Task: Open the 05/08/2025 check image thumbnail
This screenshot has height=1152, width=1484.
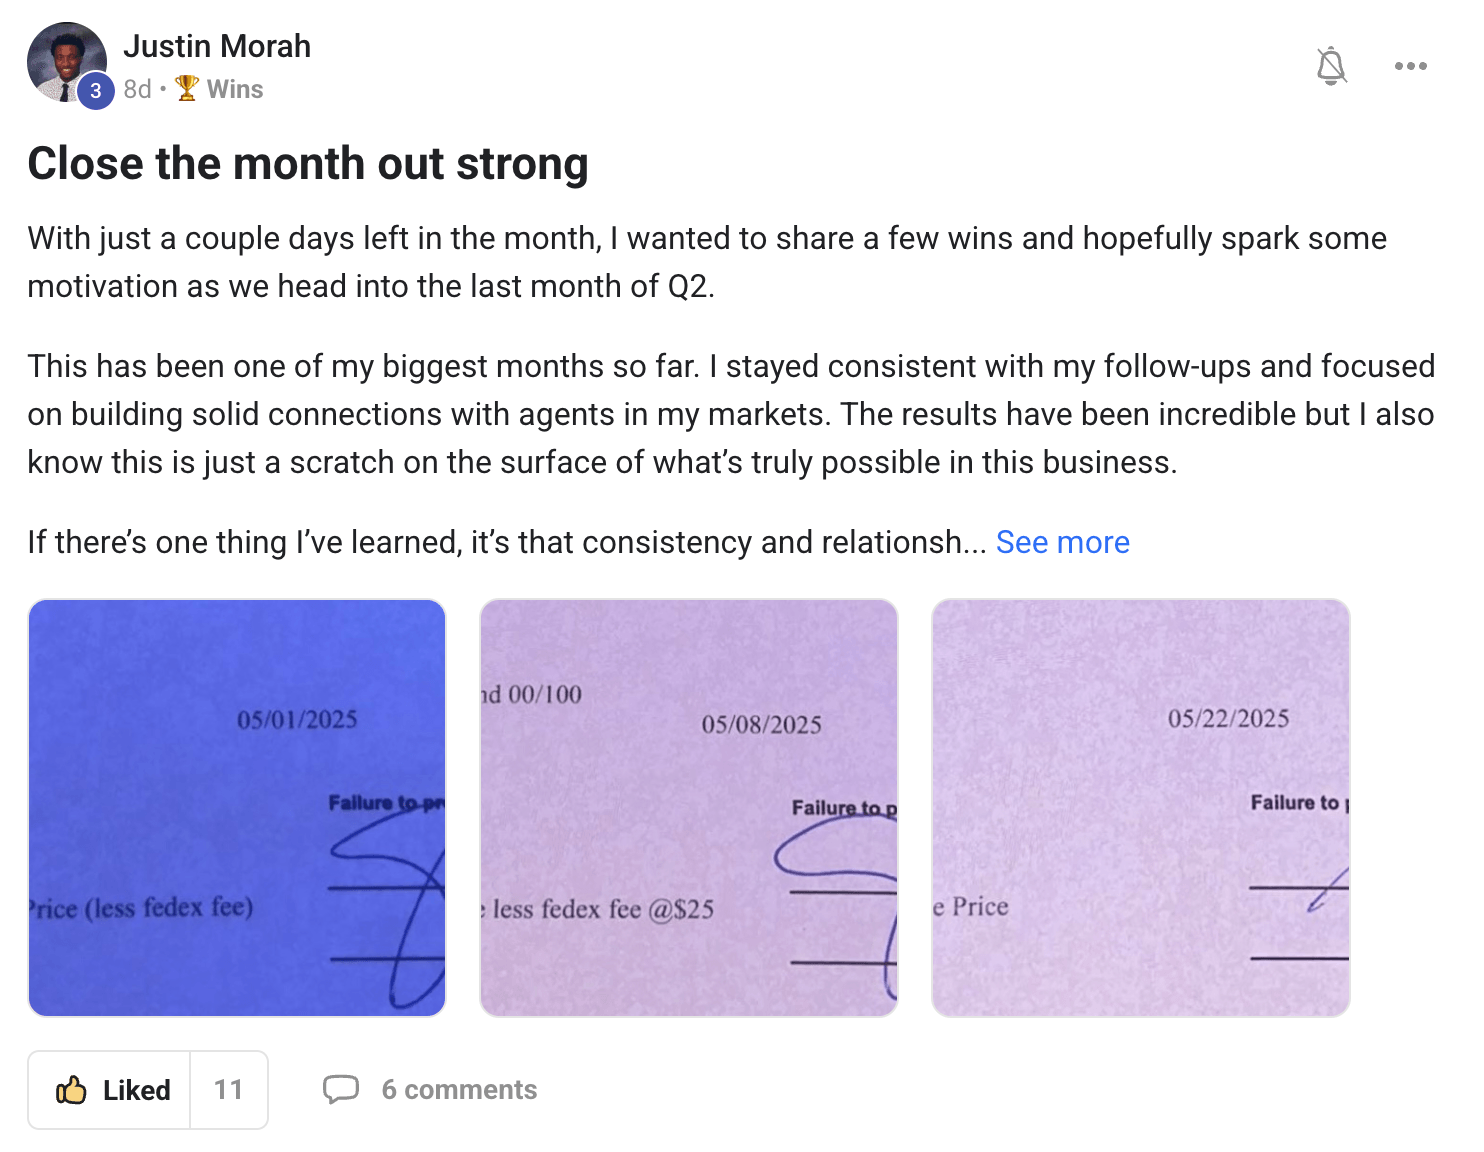Action: 689,808
